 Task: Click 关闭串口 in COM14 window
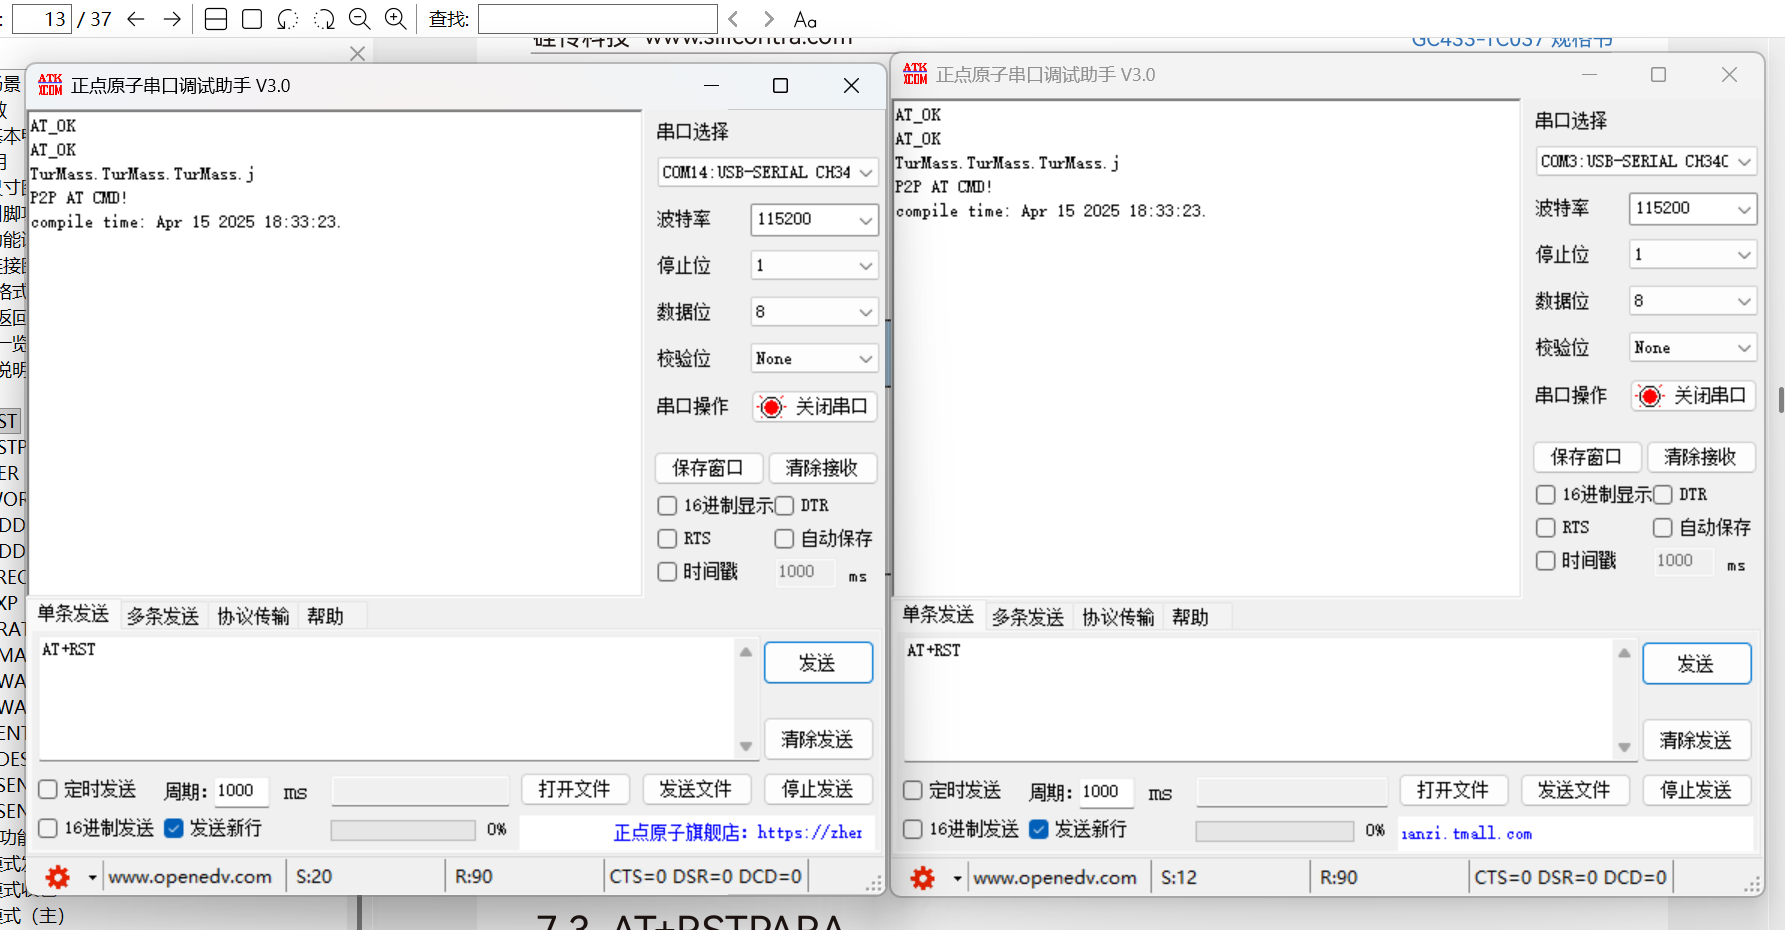tap(814, 406)
